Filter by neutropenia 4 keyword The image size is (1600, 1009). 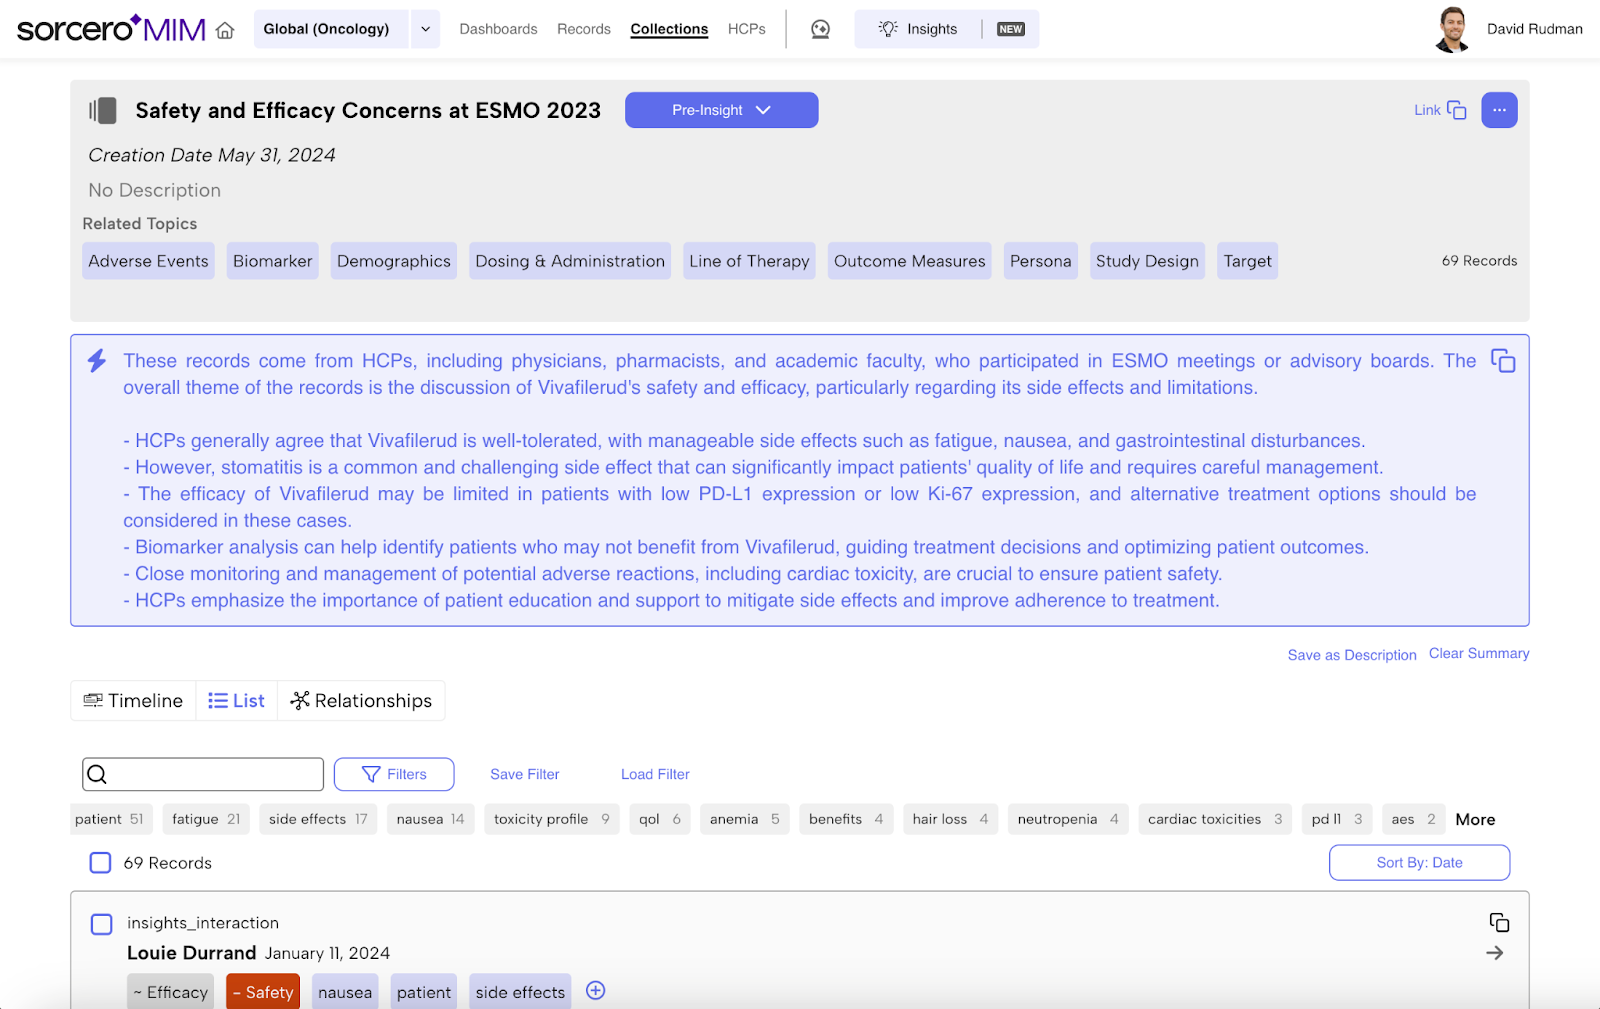pos(1068,819)
